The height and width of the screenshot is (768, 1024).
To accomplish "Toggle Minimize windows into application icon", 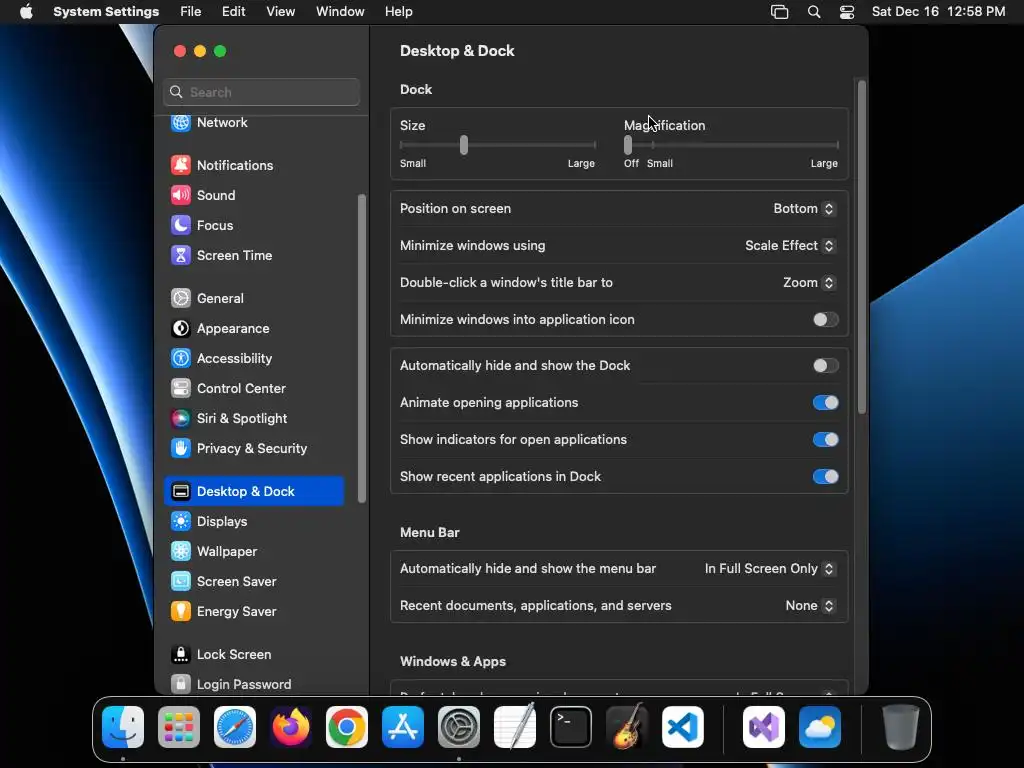I will (825, 319).
